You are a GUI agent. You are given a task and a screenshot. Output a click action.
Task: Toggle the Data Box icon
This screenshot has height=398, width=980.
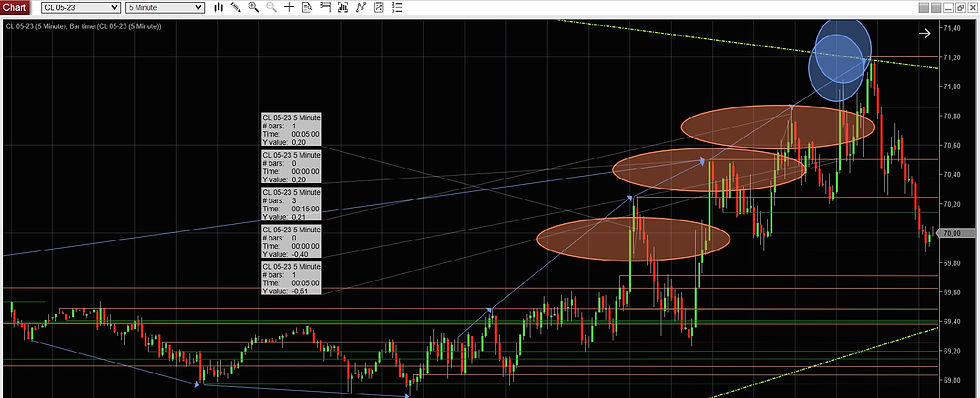click(x=307, y=7)
